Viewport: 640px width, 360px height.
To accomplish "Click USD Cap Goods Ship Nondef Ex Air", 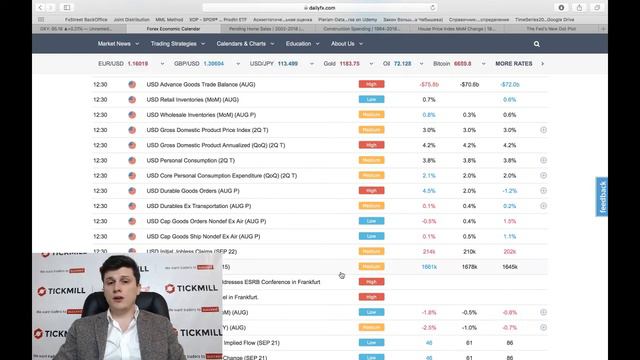I will (203, 236).
